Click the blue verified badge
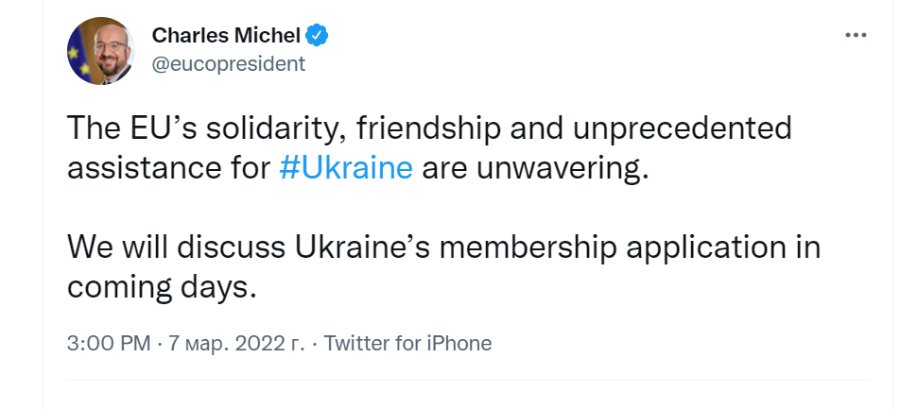900x409 pixels. (x=318, y=36)
